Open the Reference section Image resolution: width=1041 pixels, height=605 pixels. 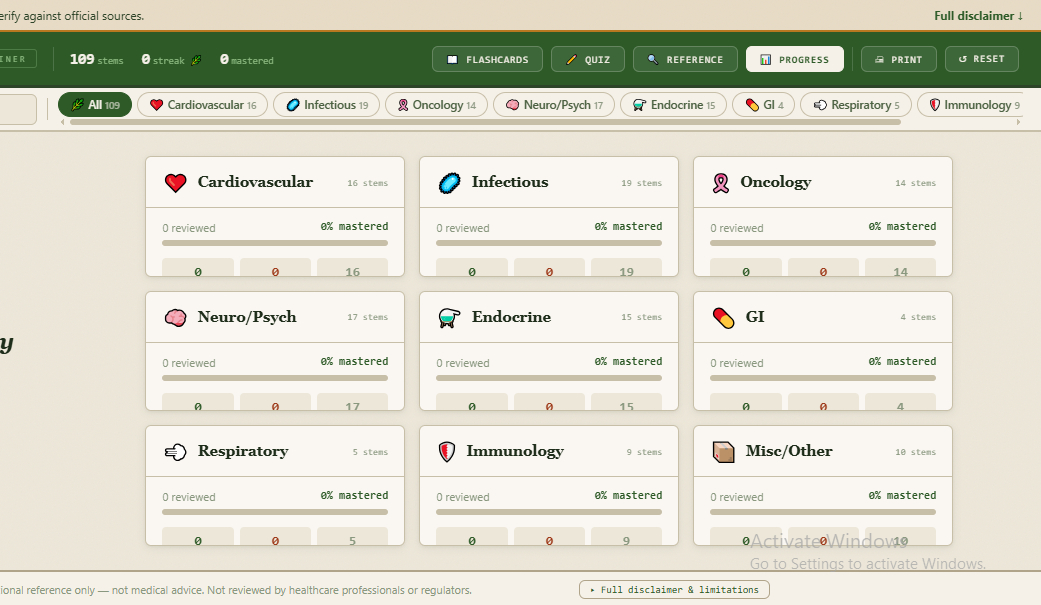(x=685, y=59)
